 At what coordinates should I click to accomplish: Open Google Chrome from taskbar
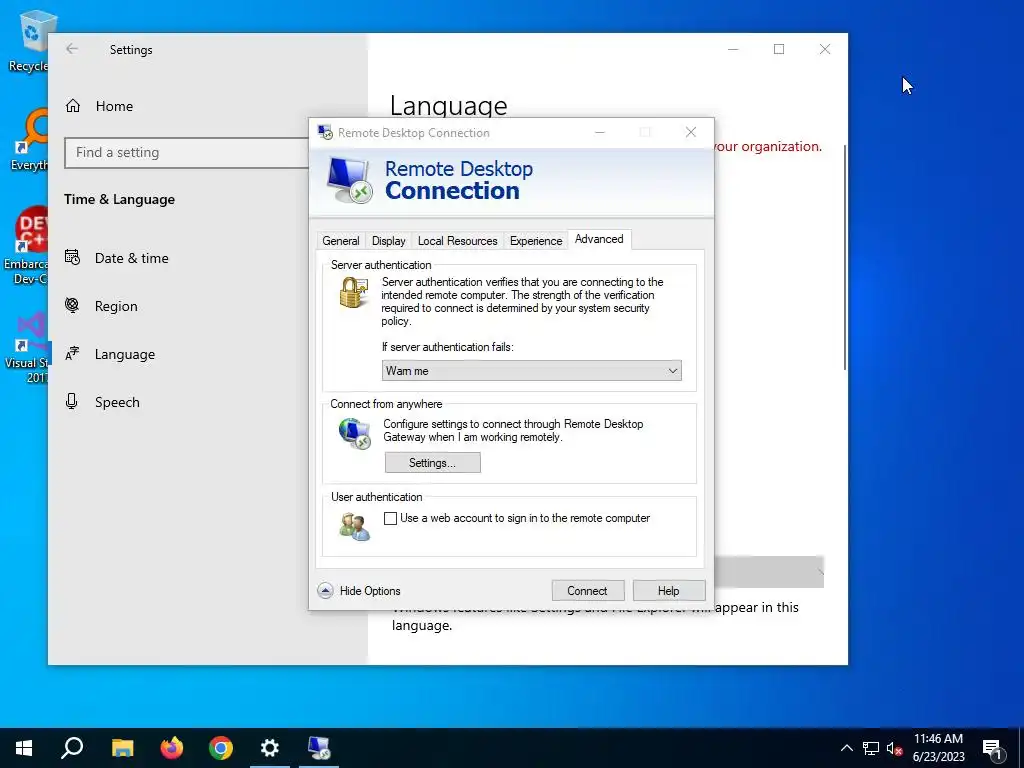tap(221, 748)
